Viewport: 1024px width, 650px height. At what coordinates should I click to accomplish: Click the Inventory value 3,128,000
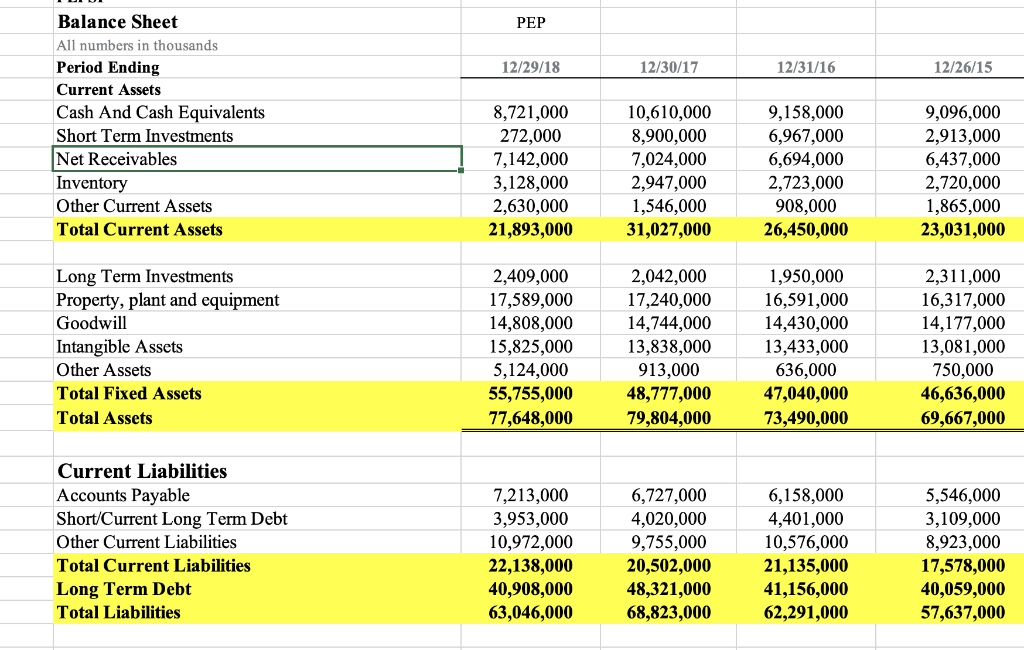click(x=529, y=182)
